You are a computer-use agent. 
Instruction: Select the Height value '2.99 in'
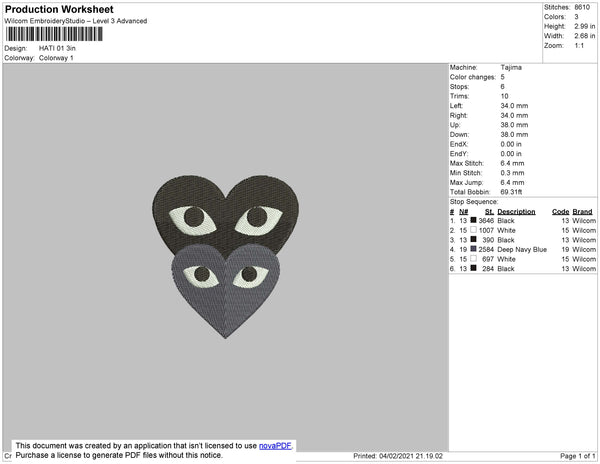coord(585,26)
